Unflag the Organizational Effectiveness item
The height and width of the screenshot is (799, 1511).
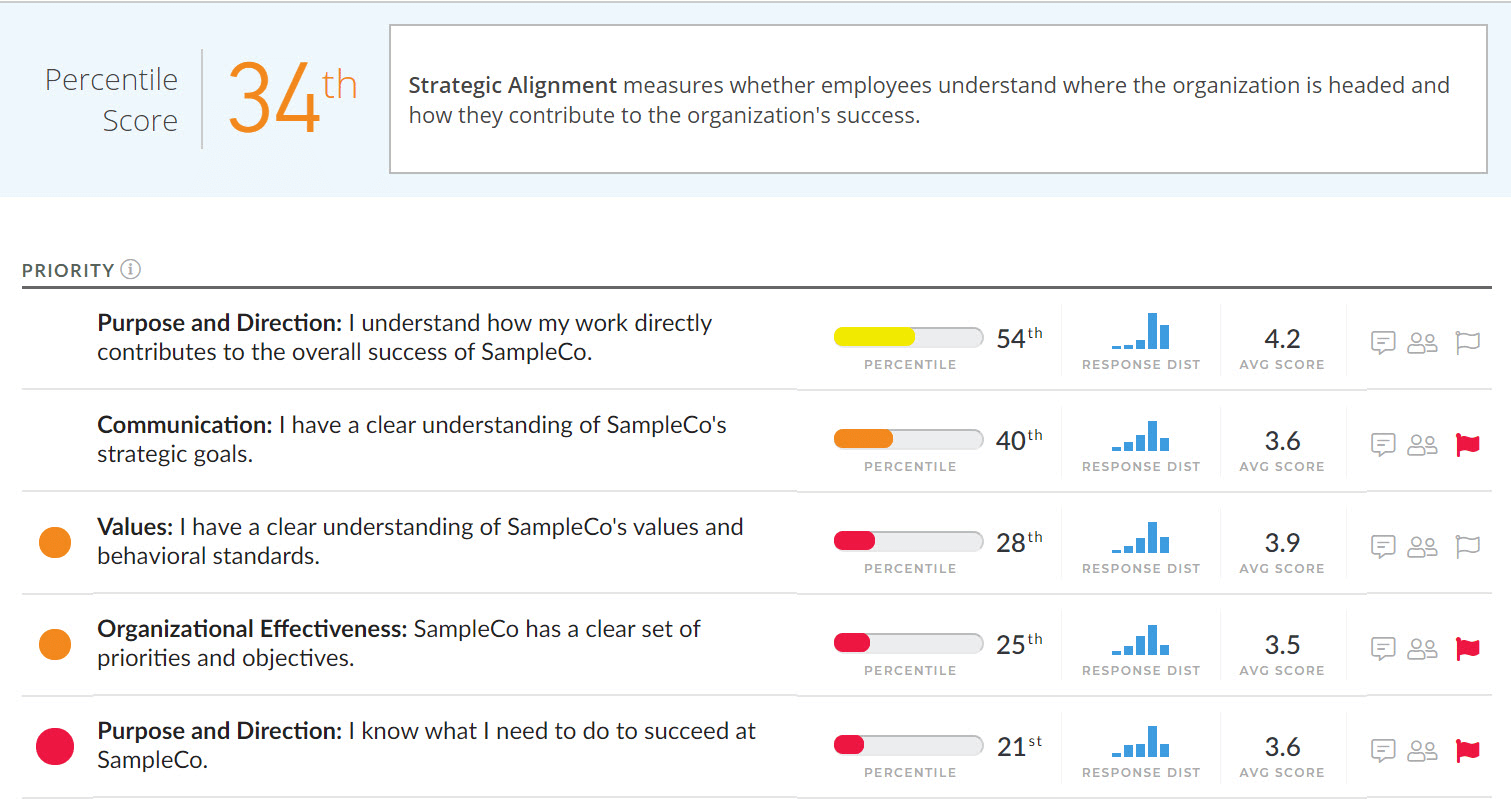1467,649
